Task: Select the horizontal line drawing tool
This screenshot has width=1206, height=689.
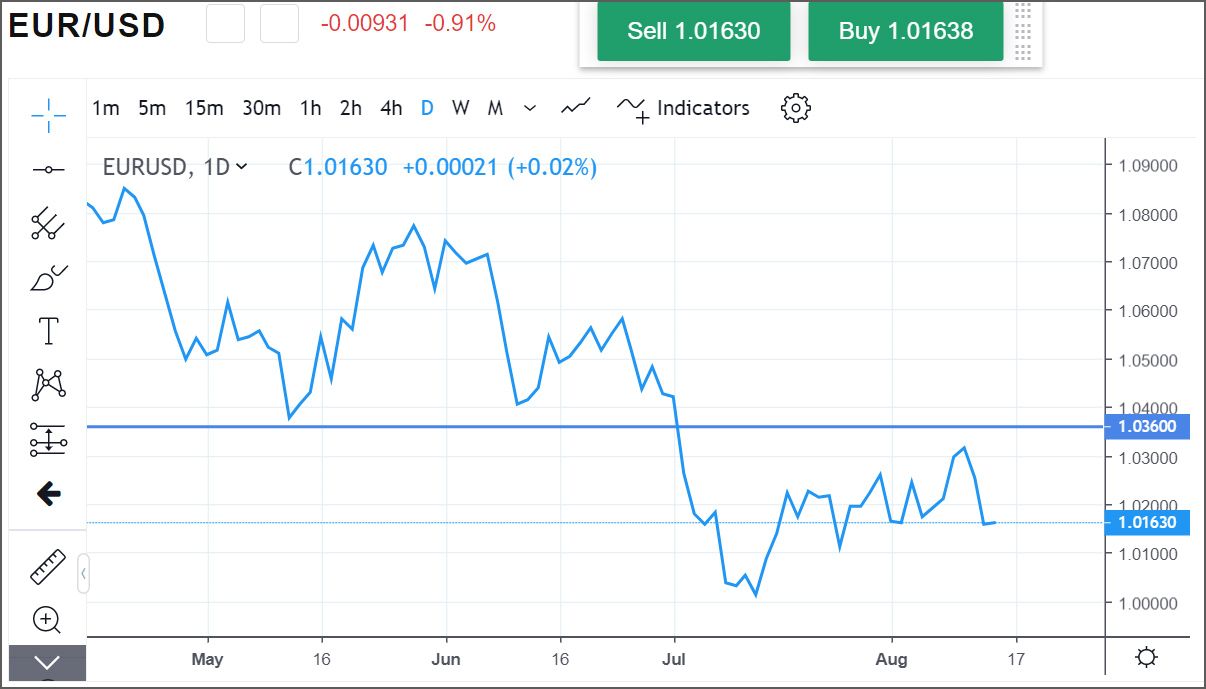Action: (x=48, y=170)
